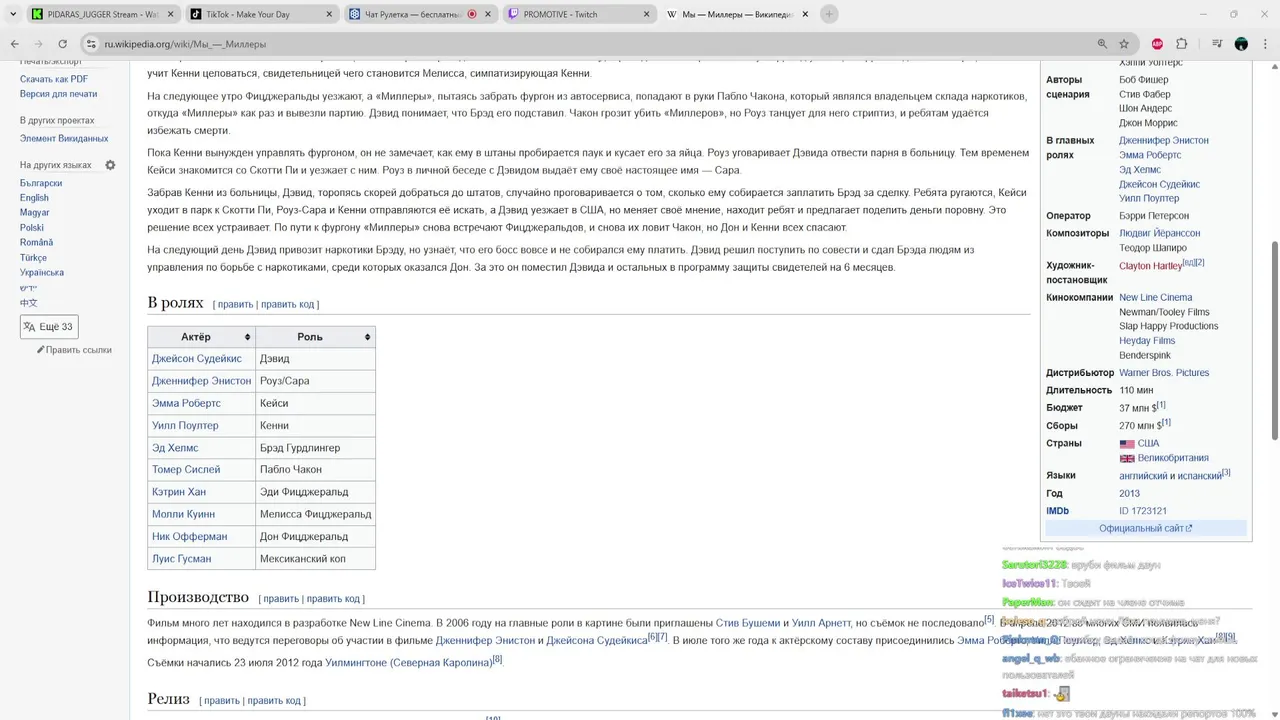
Task: Close the PROMOTIVE Twitch tab
Action: coord(646,14)
